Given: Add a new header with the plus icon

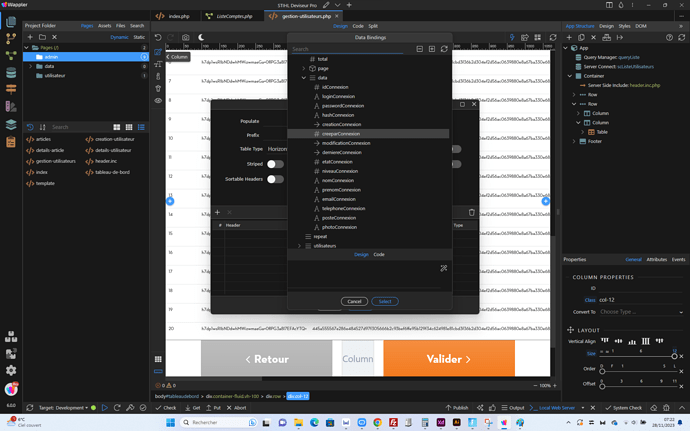Looking at the screenshot, I should tap(217, 212).
